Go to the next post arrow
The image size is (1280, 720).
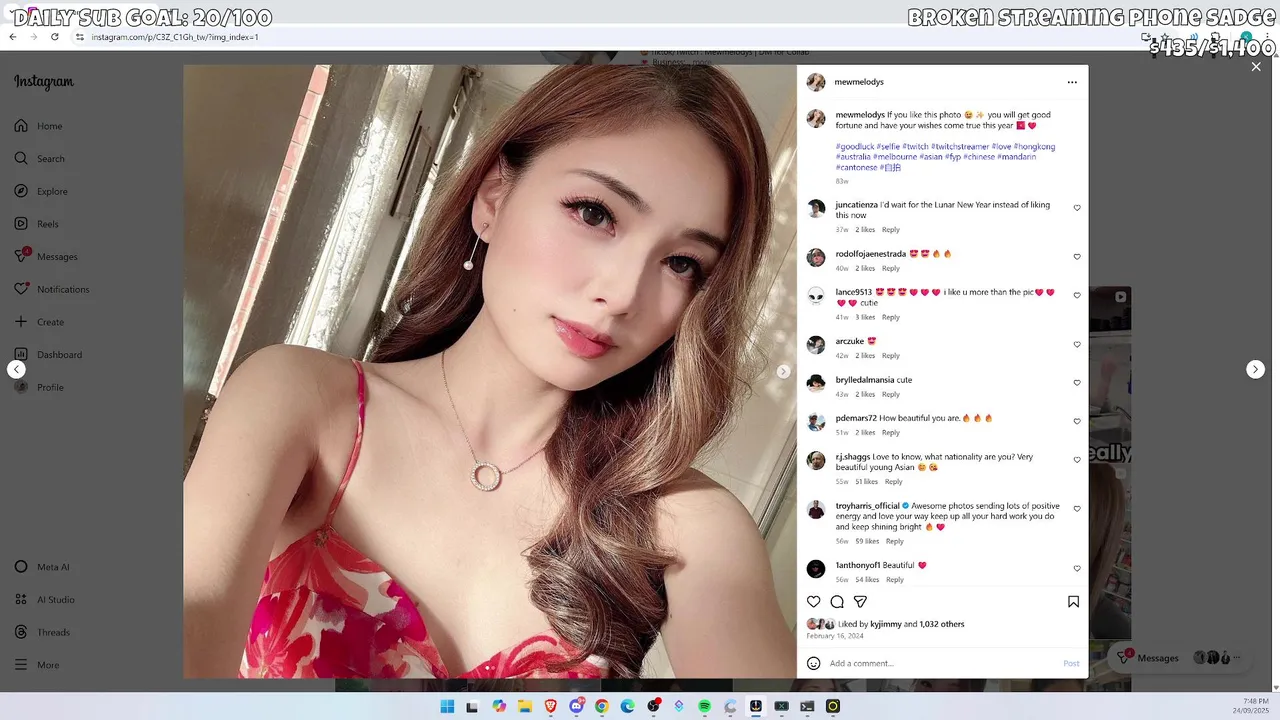click(x=1256, y=369)
